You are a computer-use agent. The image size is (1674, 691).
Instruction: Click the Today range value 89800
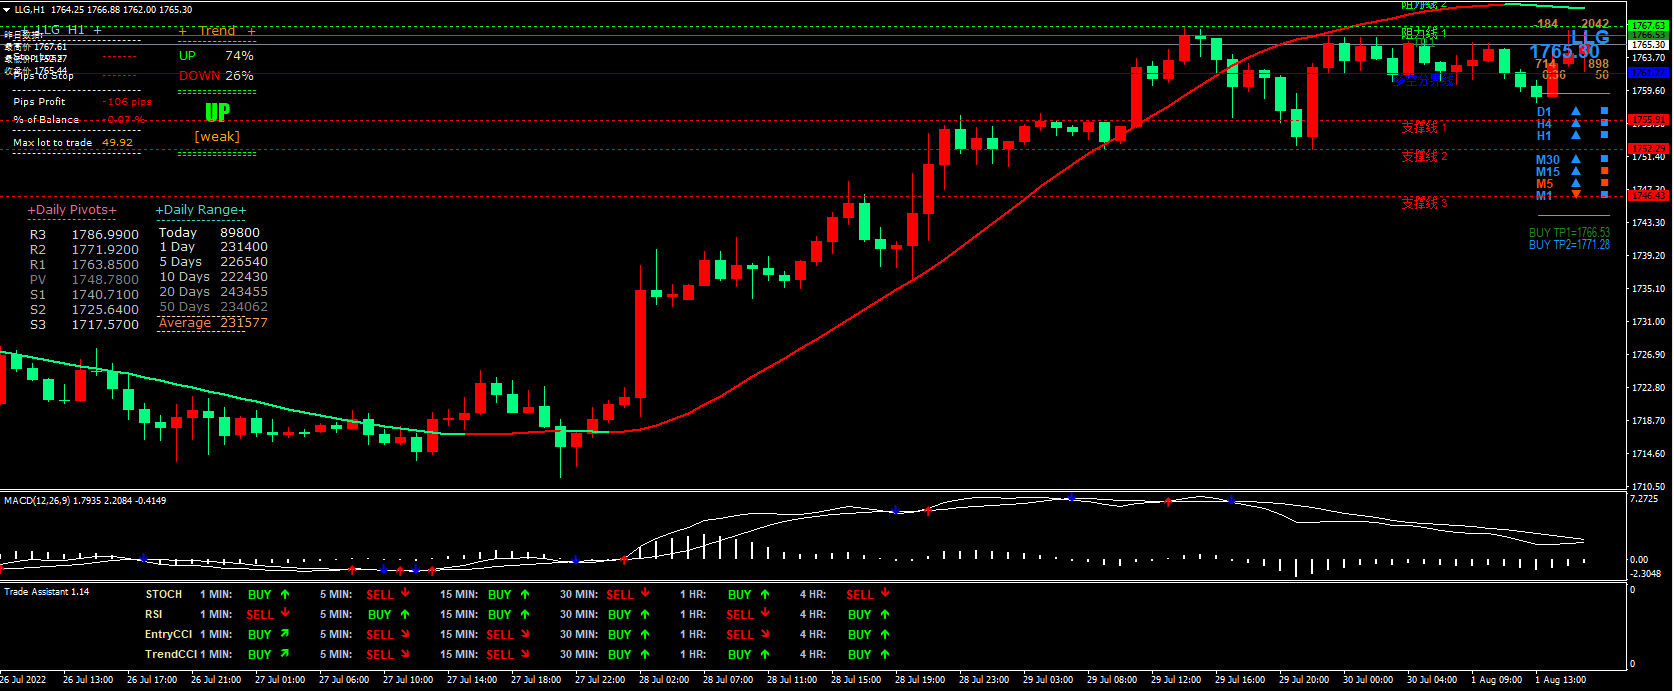(240, 232)
